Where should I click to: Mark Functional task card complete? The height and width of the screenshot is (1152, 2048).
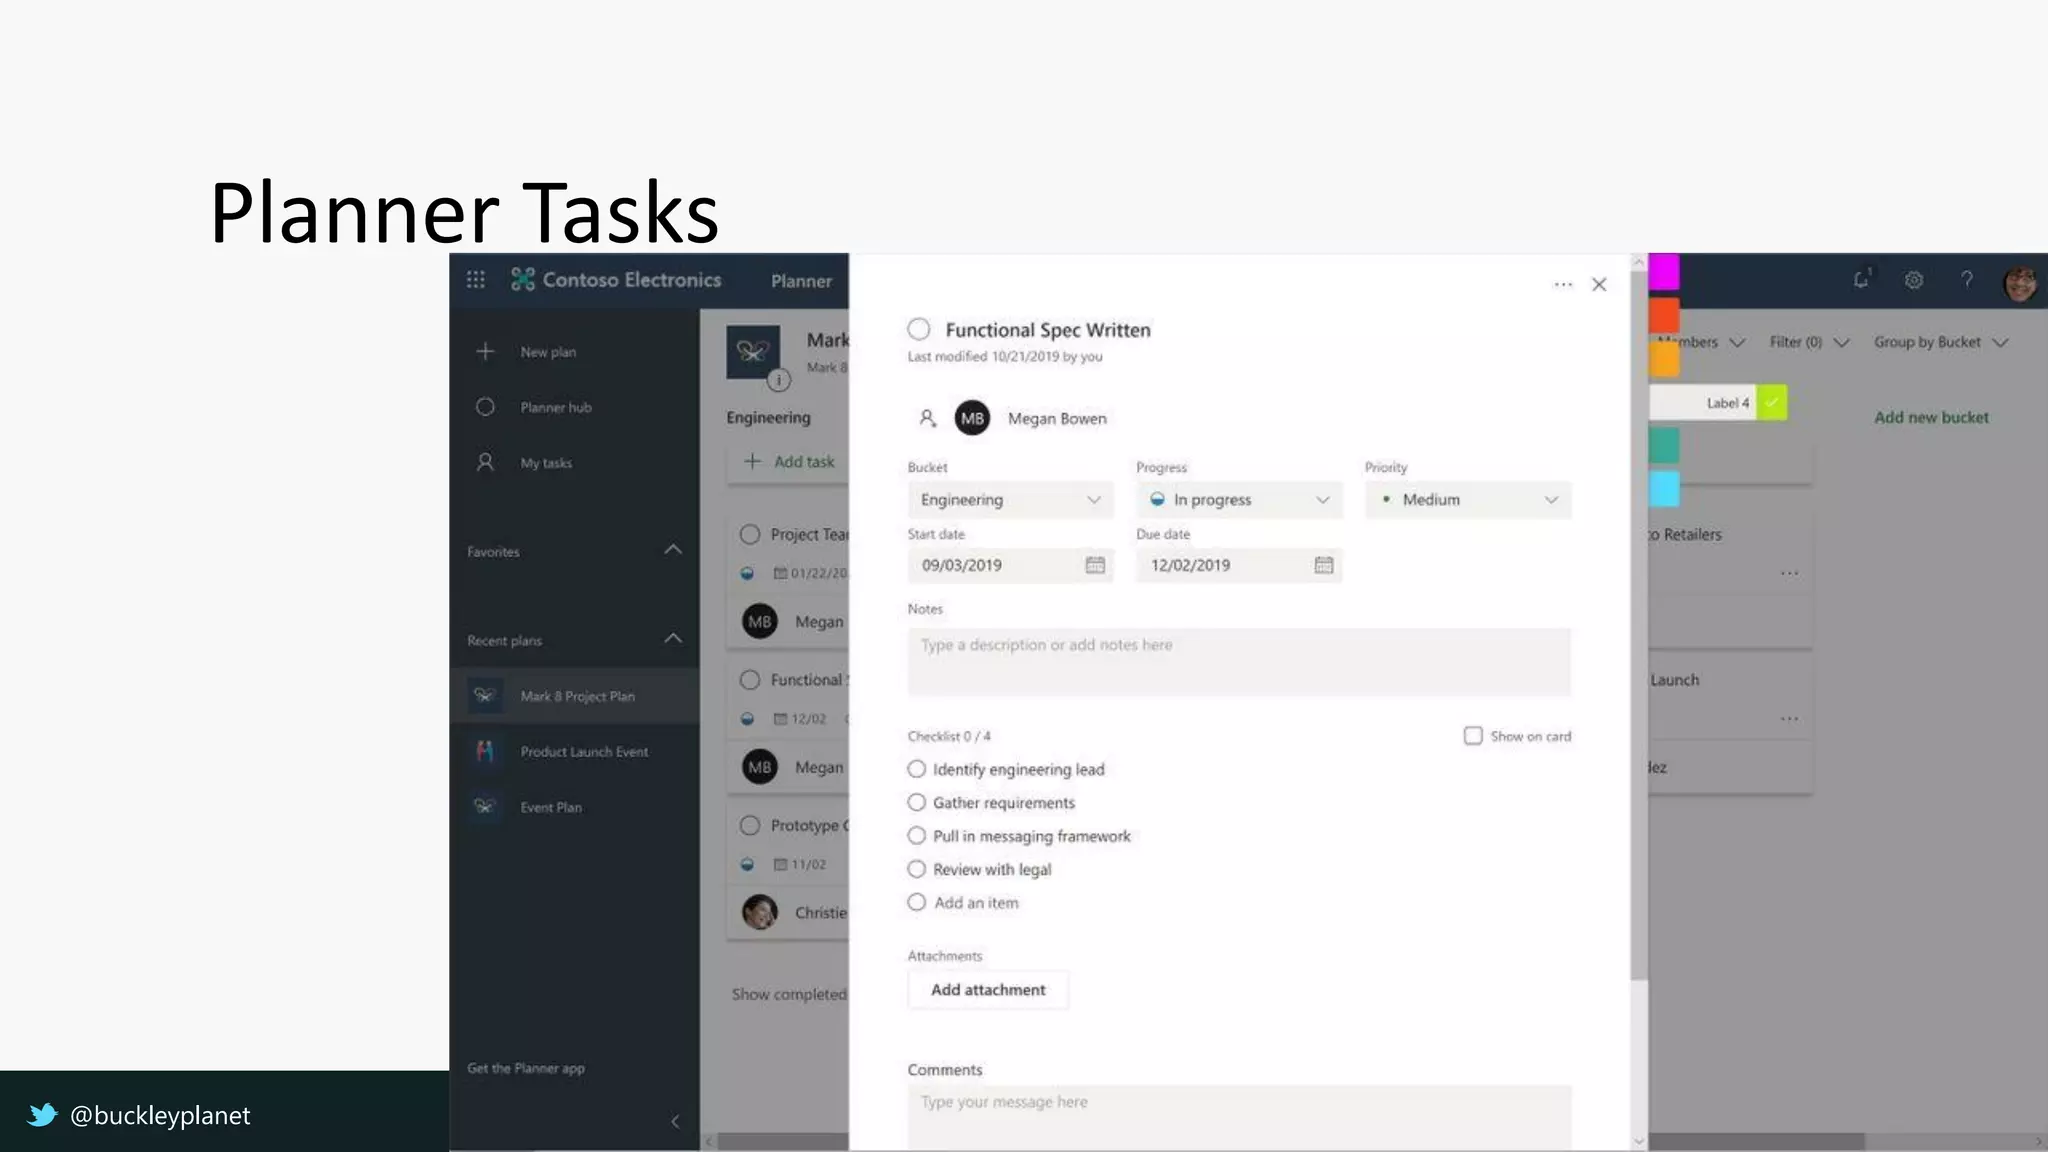click(750, 680)
